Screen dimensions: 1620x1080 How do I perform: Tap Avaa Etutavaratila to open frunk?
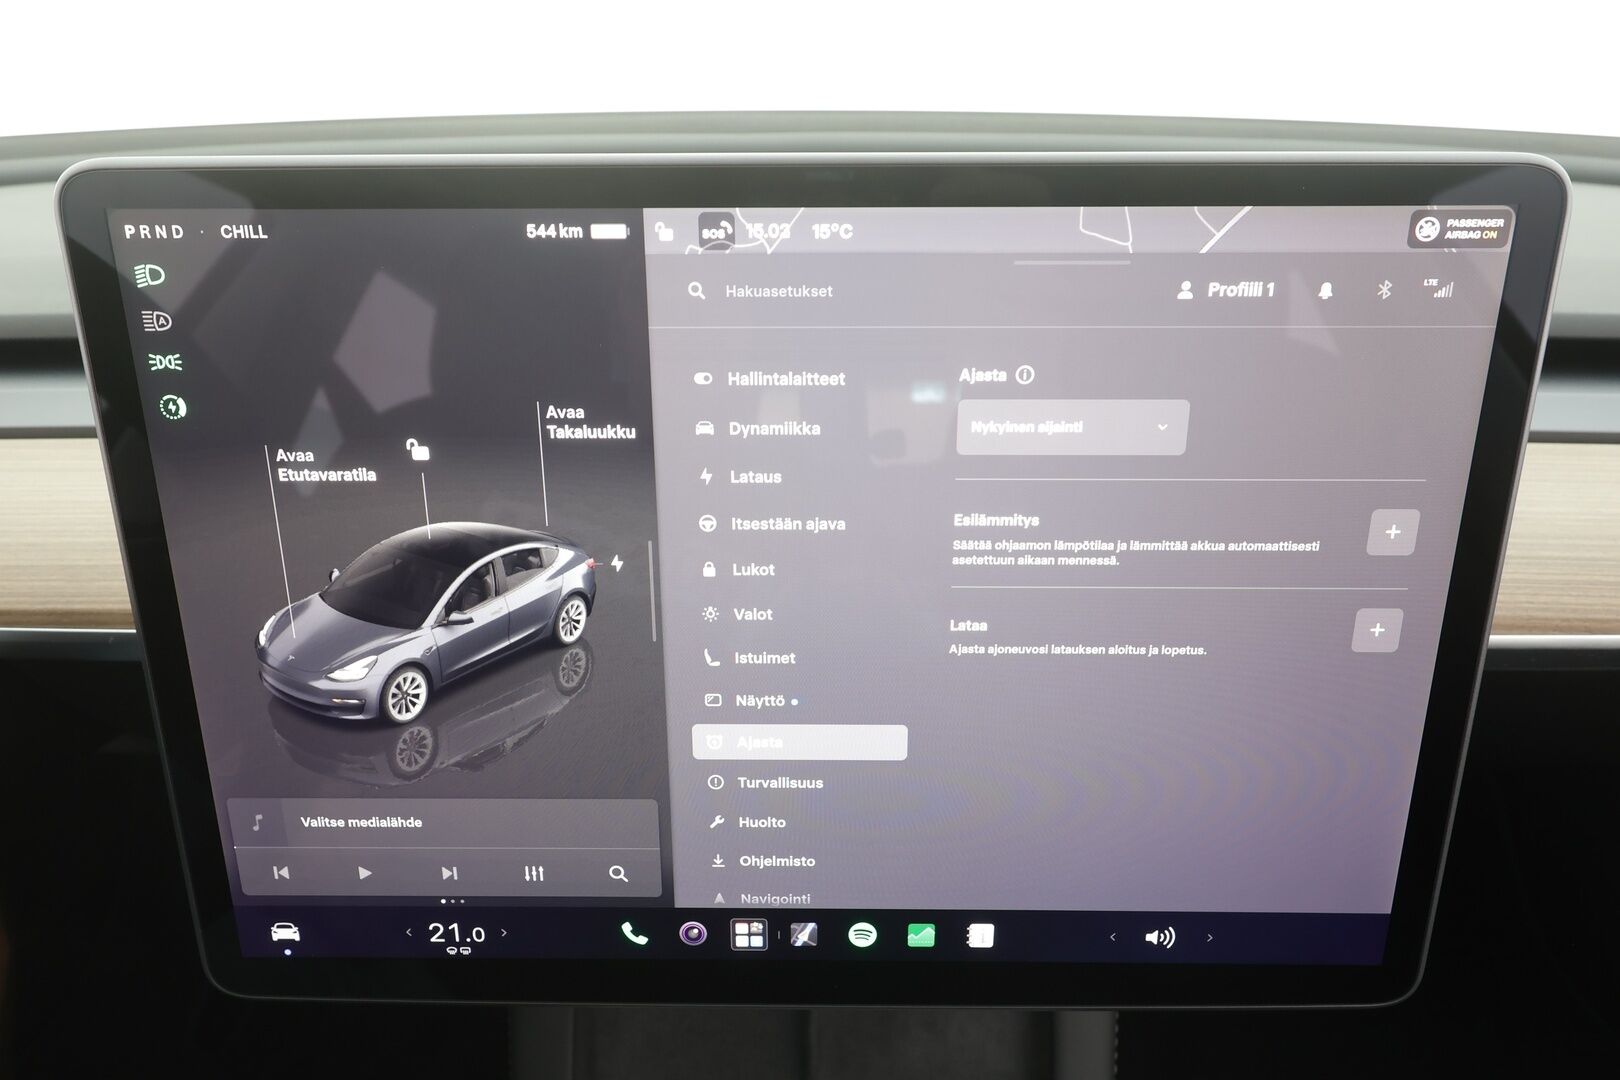coord(326,465)
